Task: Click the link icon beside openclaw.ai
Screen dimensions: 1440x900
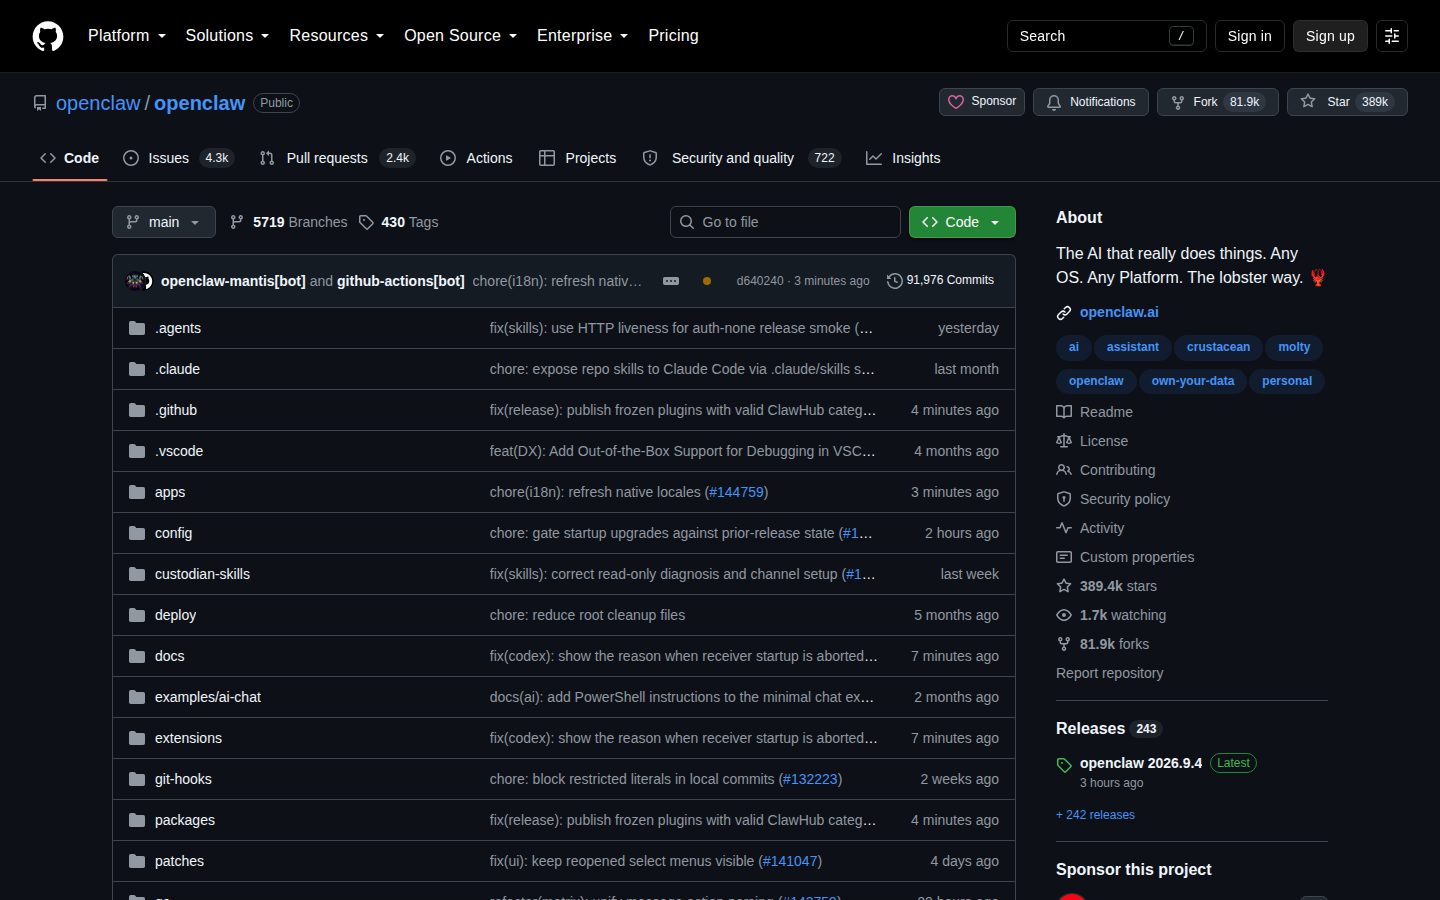Action: coord(1064,313)
